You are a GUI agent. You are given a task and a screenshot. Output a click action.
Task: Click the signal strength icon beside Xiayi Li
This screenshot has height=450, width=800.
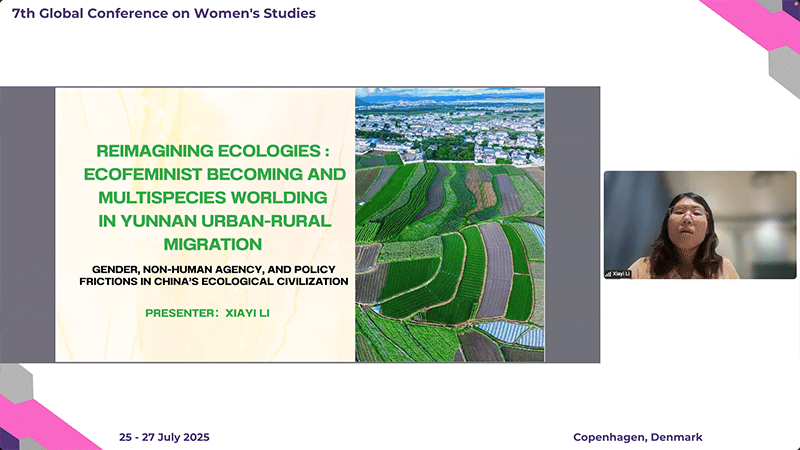tap(607, 273)
